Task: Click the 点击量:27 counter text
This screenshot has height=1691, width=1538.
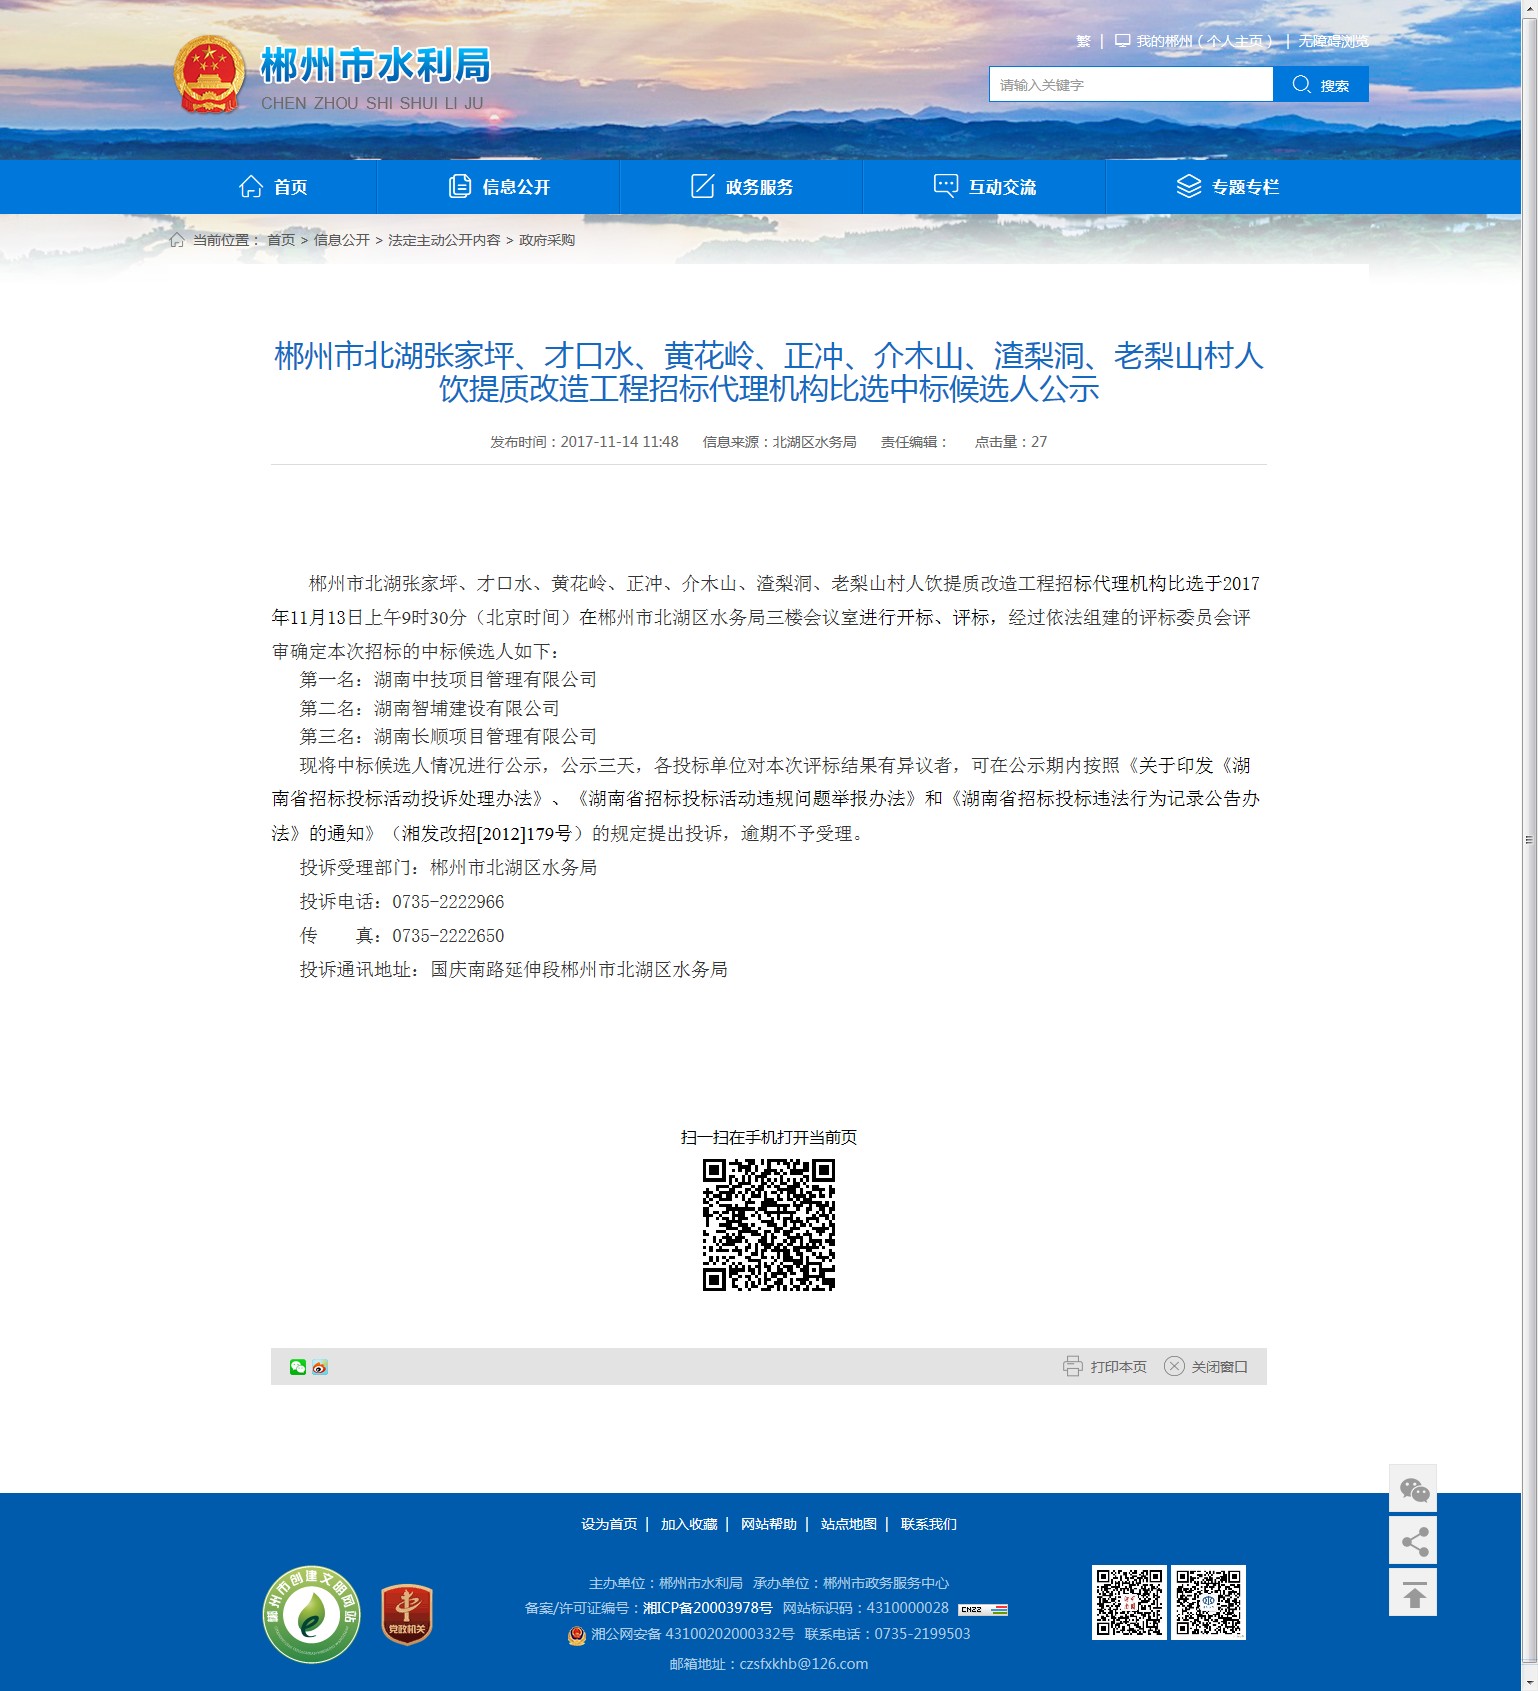Action: 1011,442
